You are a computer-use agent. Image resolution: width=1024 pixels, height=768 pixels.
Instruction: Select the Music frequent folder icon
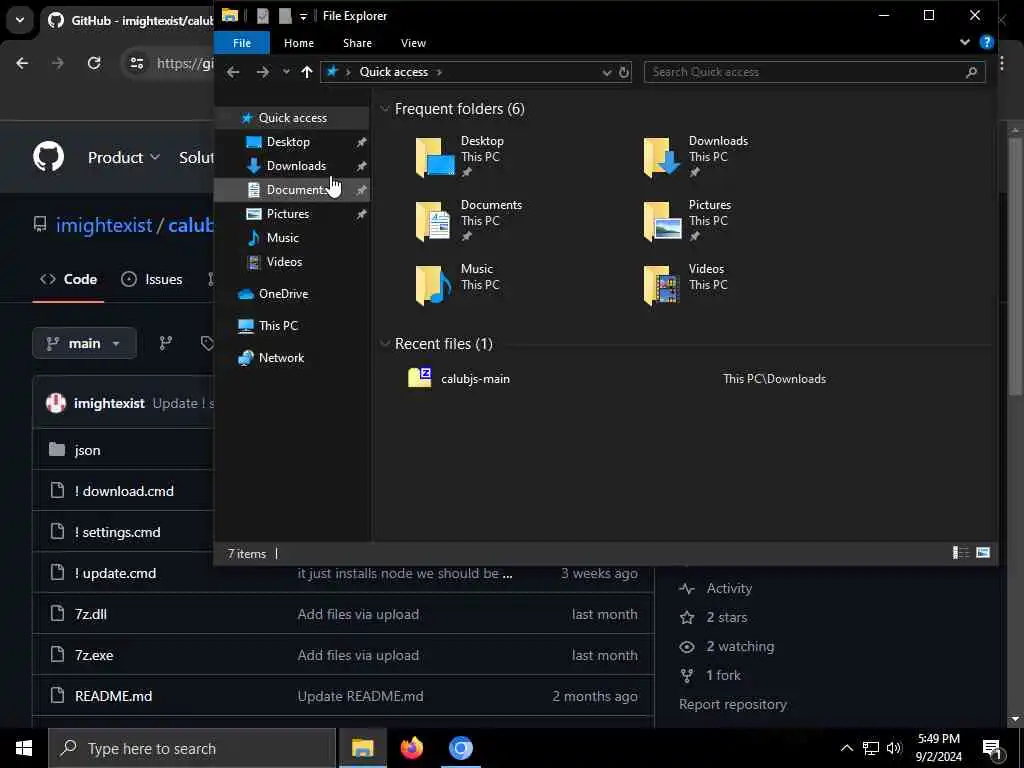(x=434, y=285)
